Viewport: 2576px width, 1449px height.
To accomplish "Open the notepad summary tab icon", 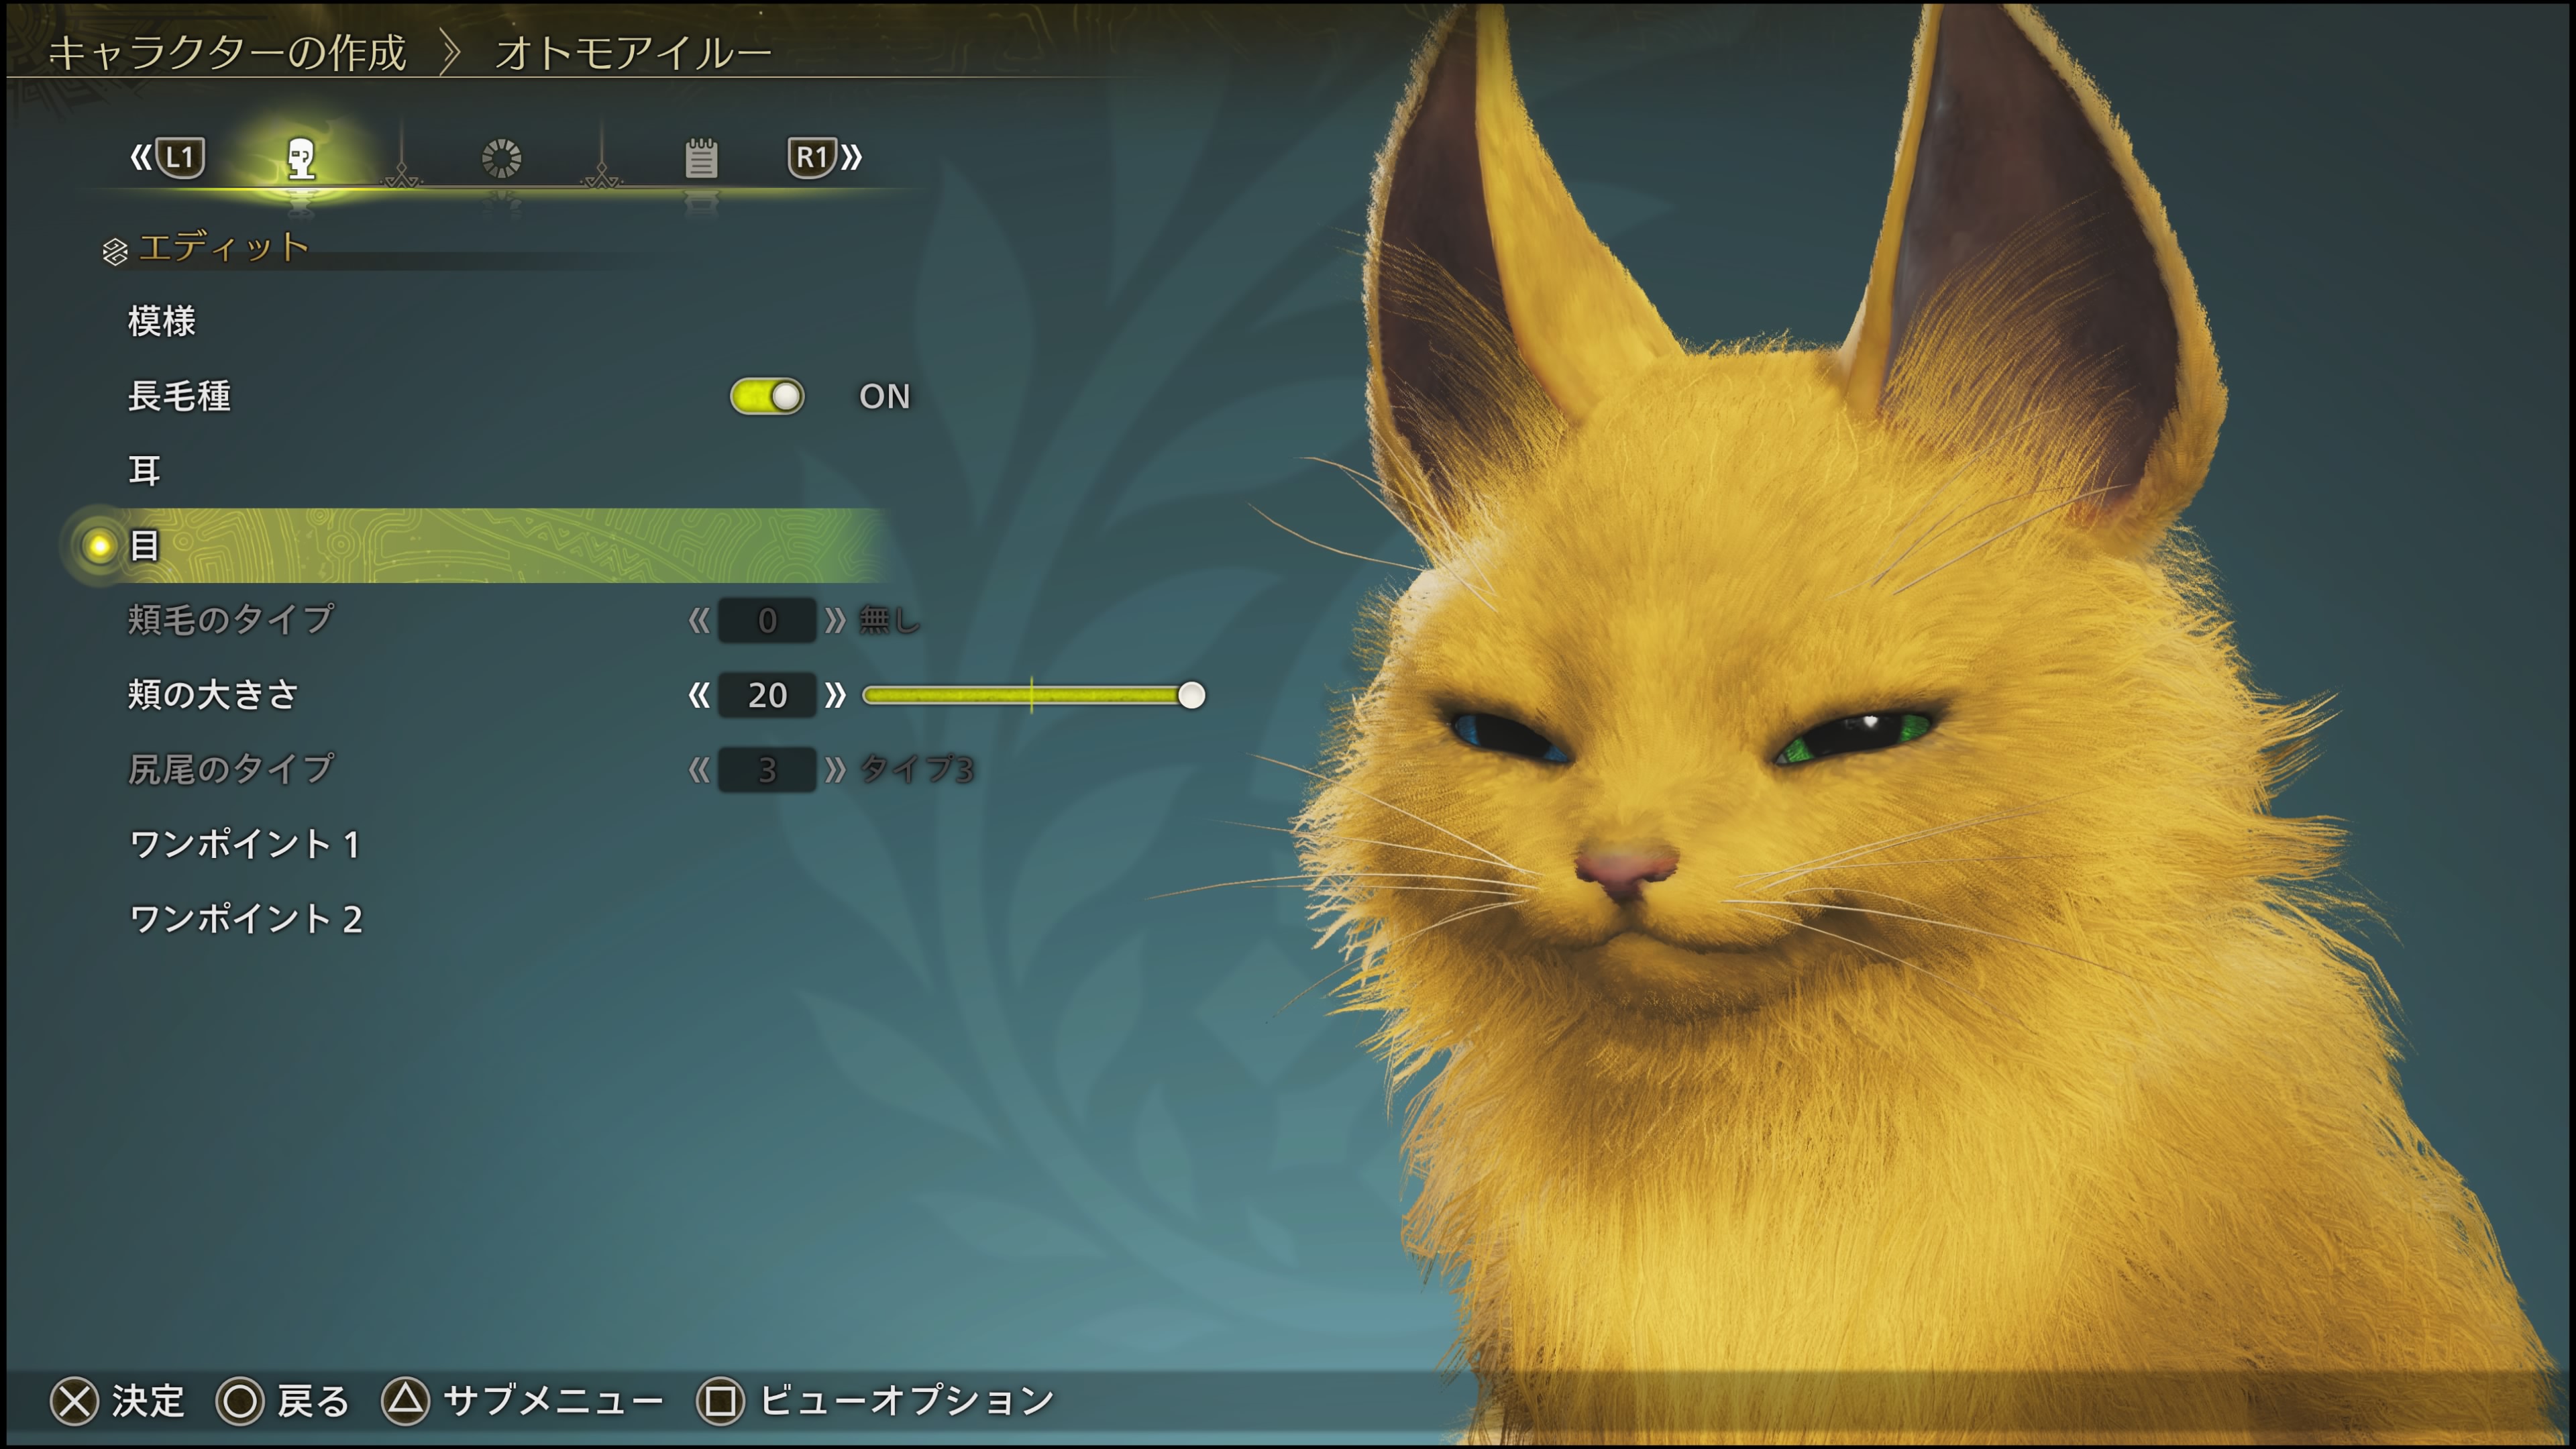I will coord(701,158).
